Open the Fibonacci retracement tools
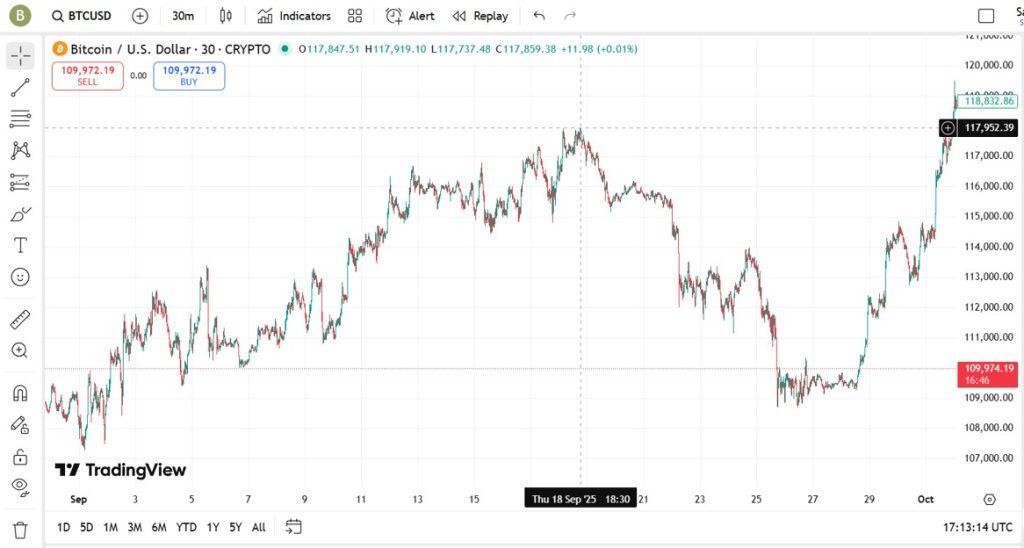Viewport: 1024px width, 548px height. tap(20, 119)
